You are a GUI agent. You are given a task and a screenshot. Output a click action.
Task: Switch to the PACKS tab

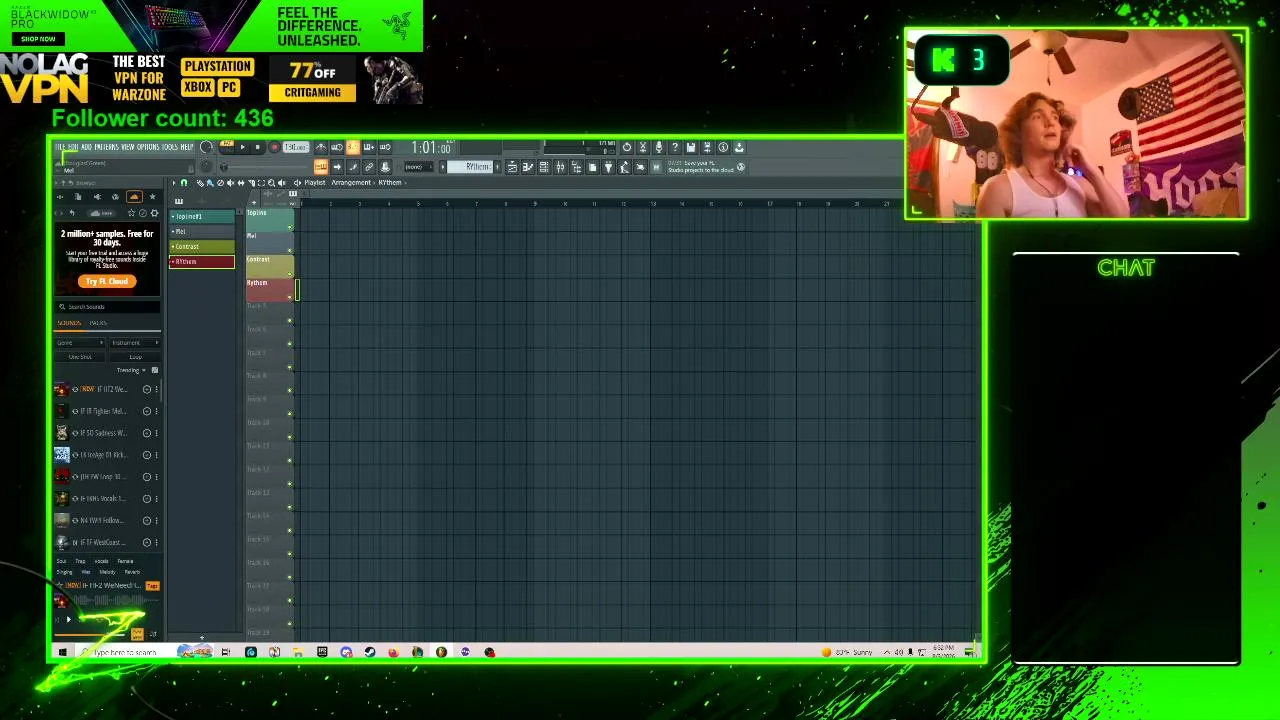coord(98,323)
